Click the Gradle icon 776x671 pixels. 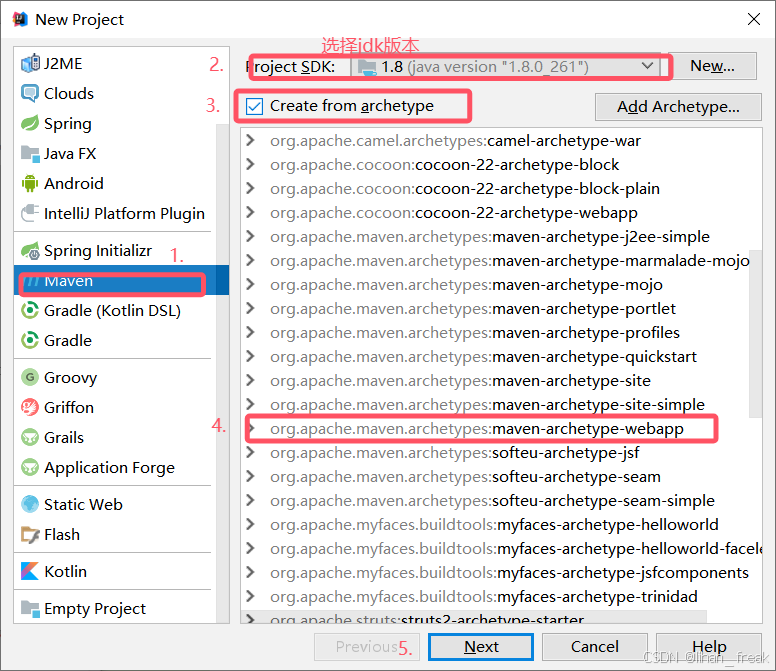(x=30, y=340)
